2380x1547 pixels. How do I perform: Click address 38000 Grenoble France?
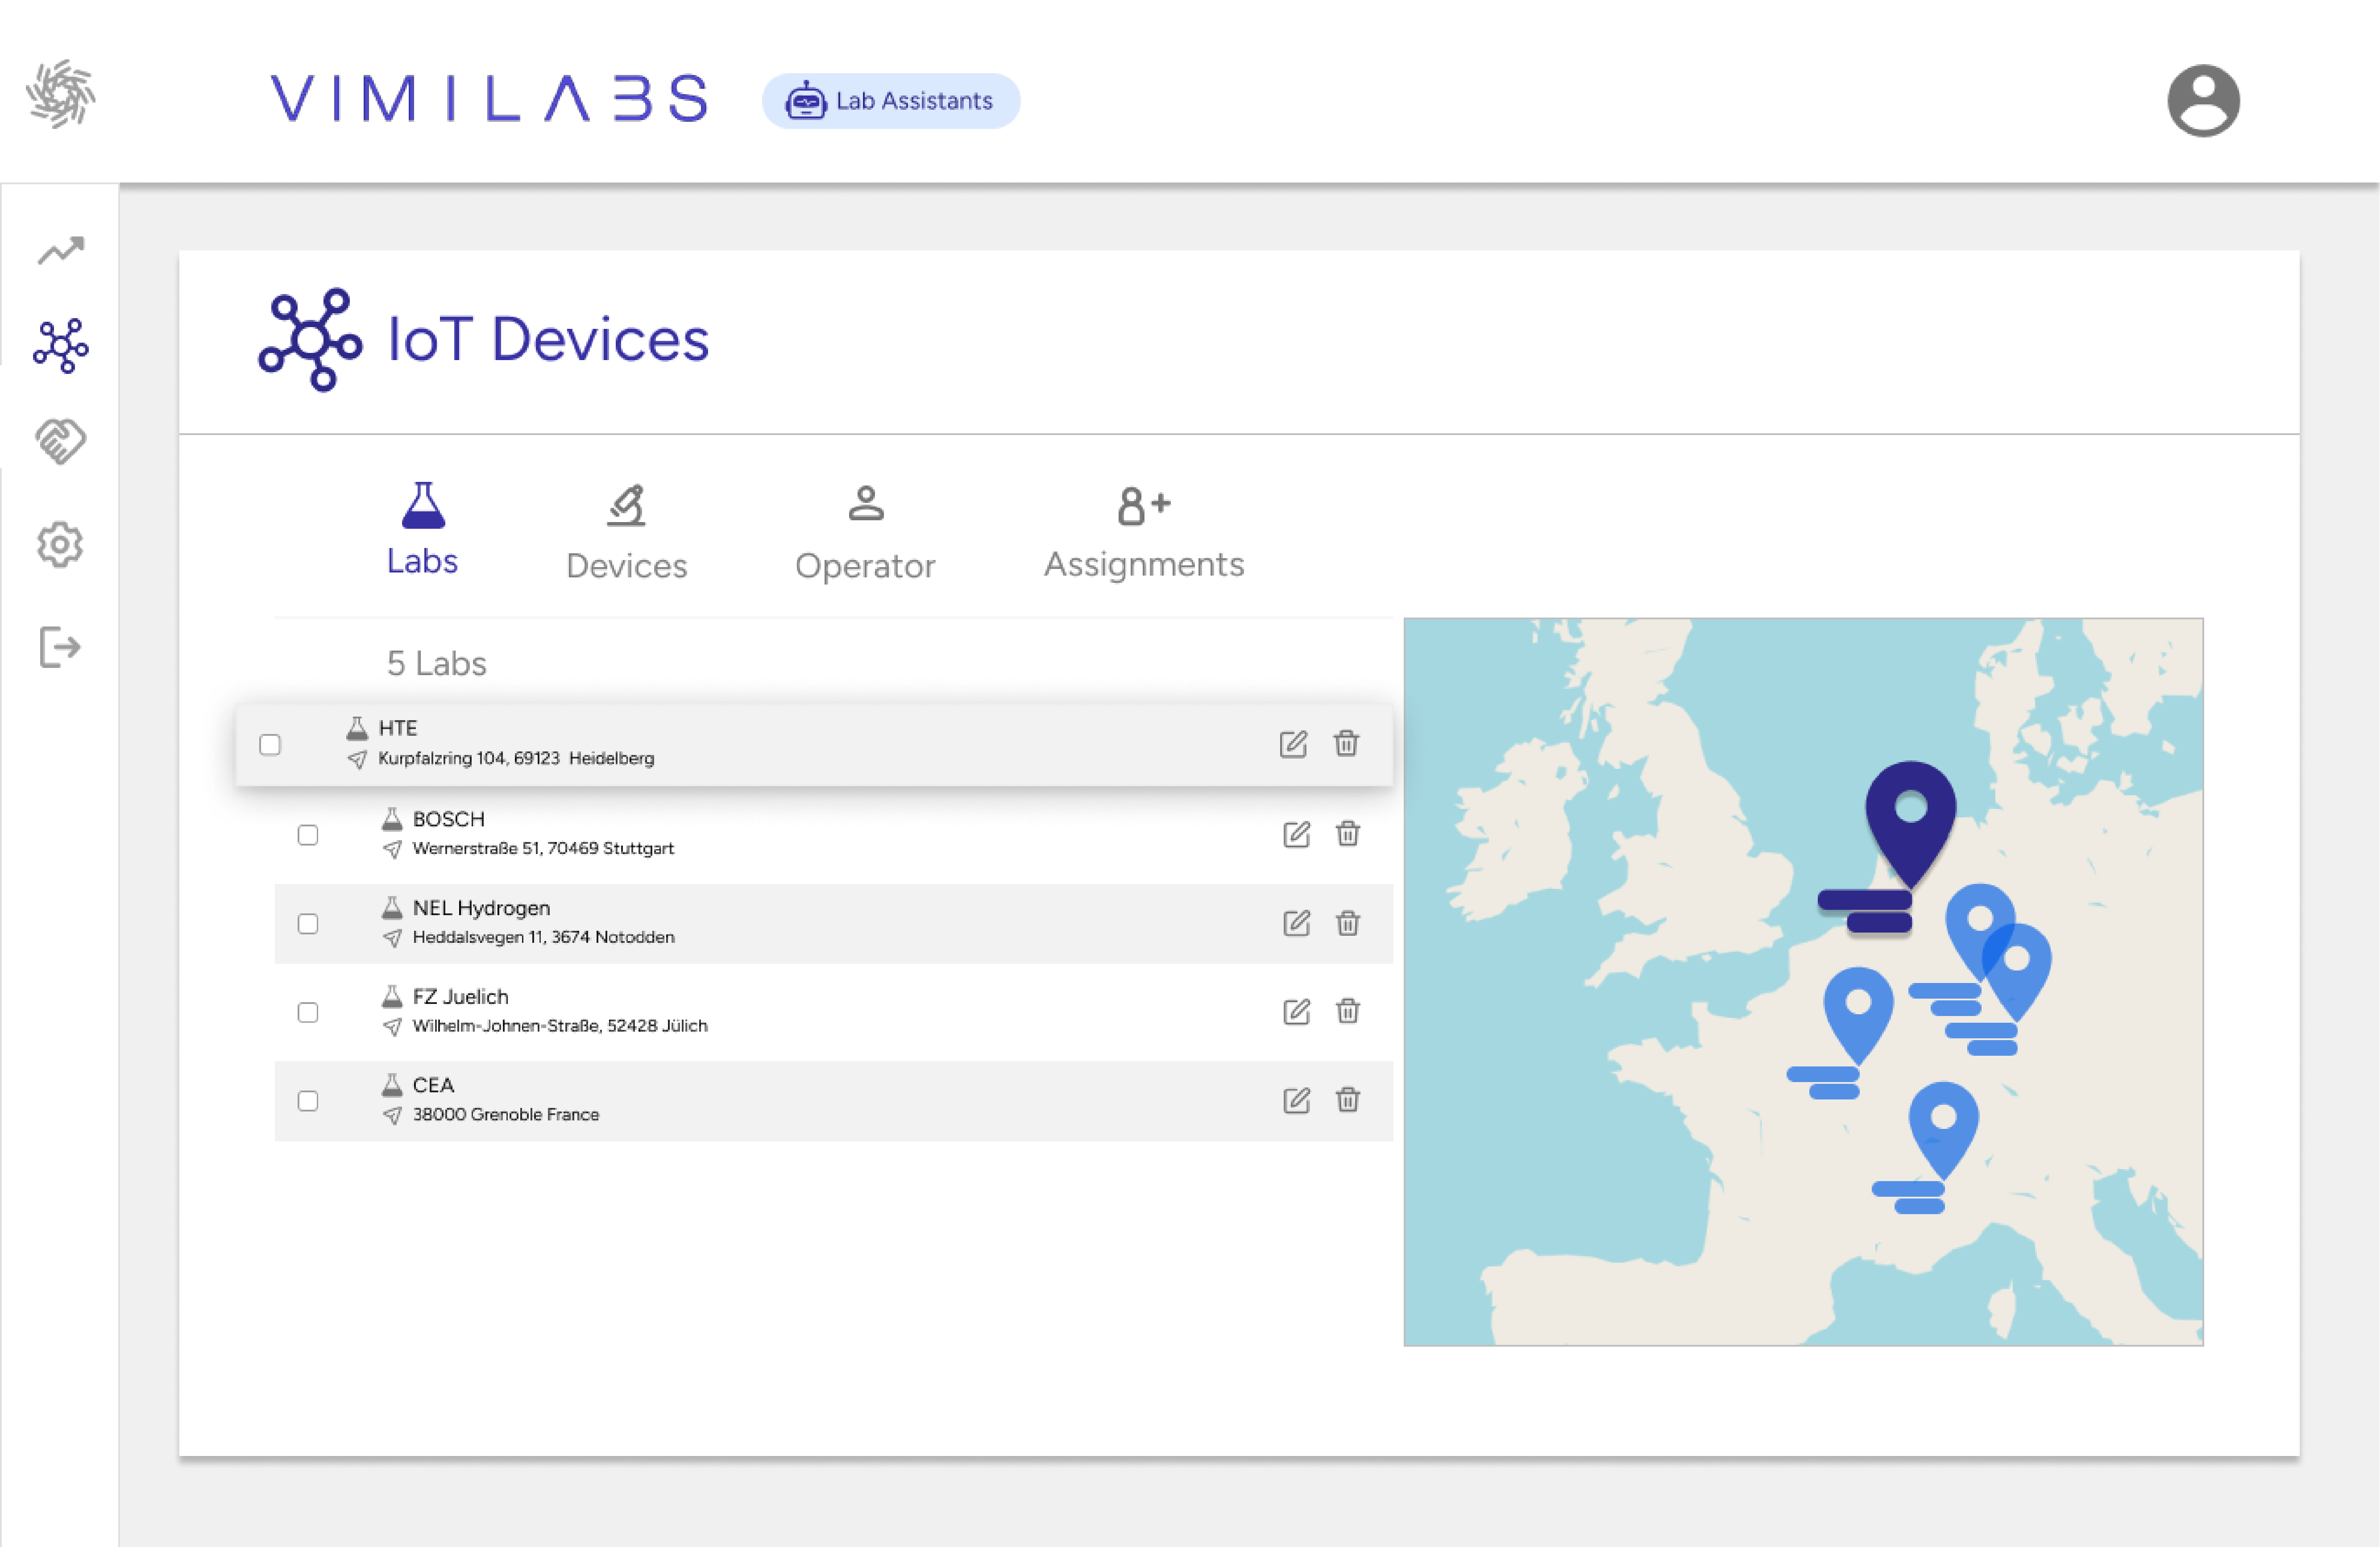(506, 1115)
